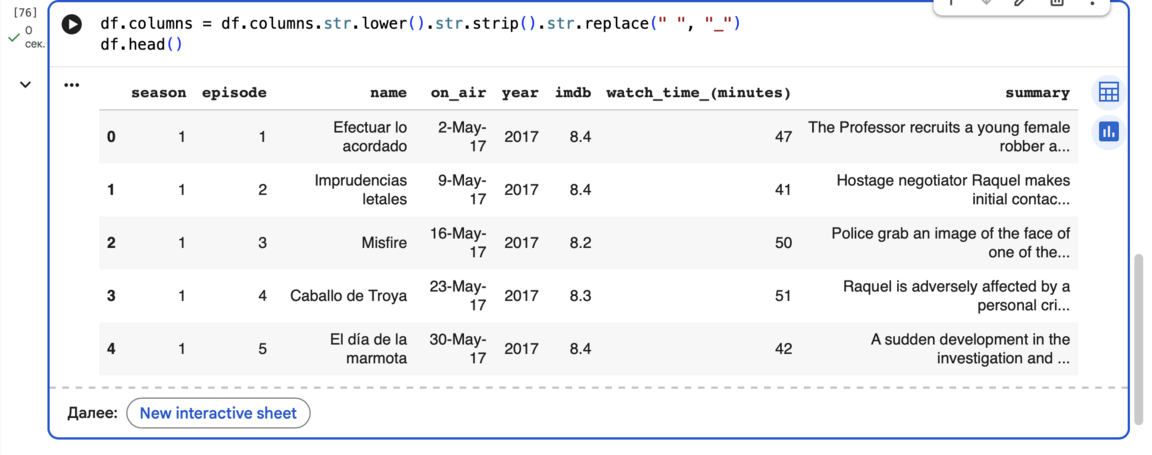
Task: Open output actions three-dot menu
Action: 71,85
